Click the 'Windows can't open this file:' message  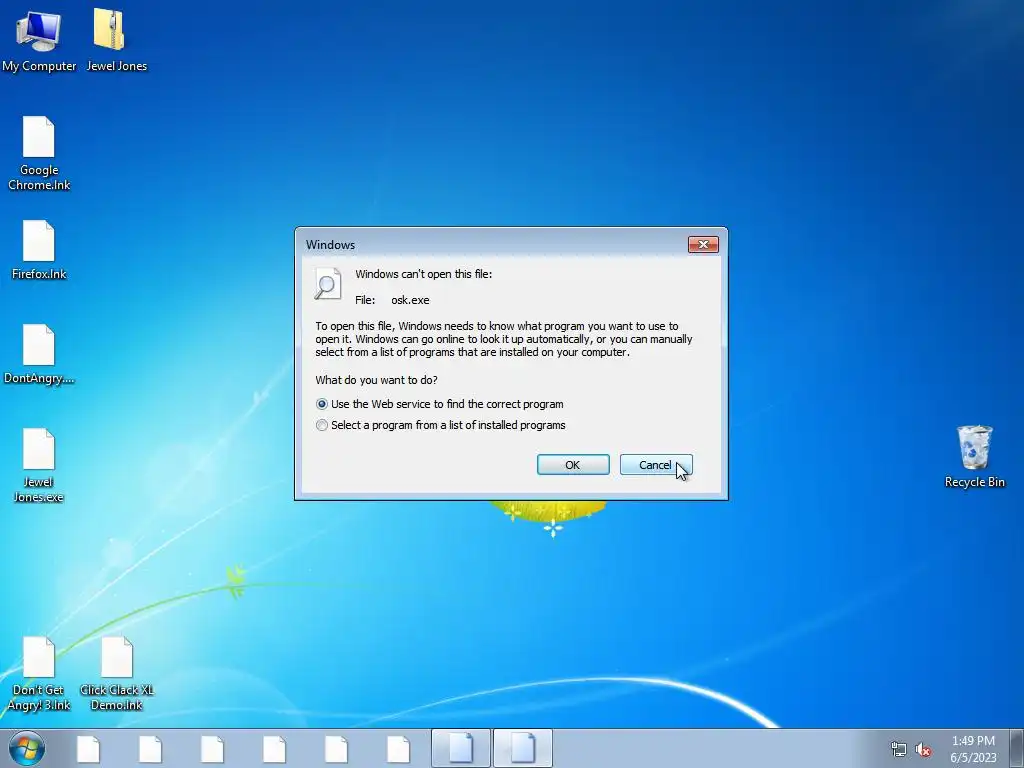click(x=424, y=274)
